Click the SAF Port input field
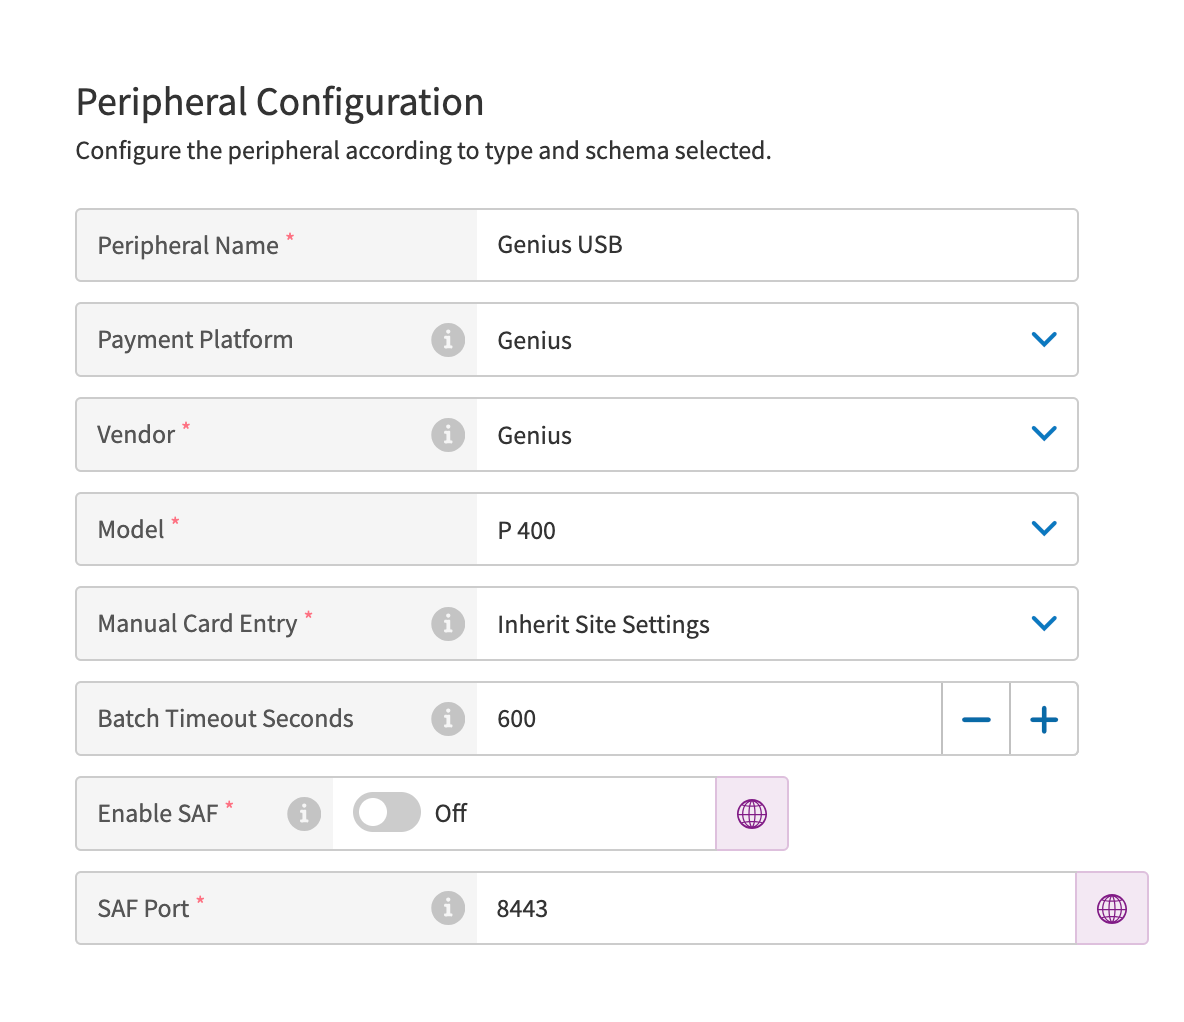 [x=775, y=908]
